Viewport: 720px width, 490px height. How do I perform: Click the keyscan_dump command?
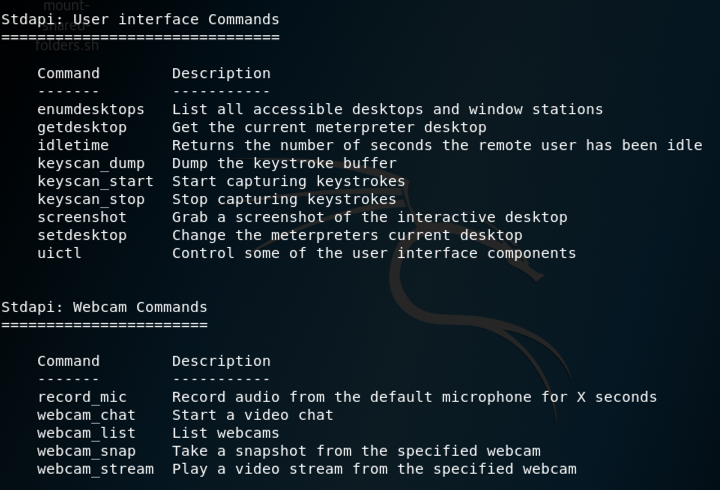pyautogui.click(x=91, y=163)
